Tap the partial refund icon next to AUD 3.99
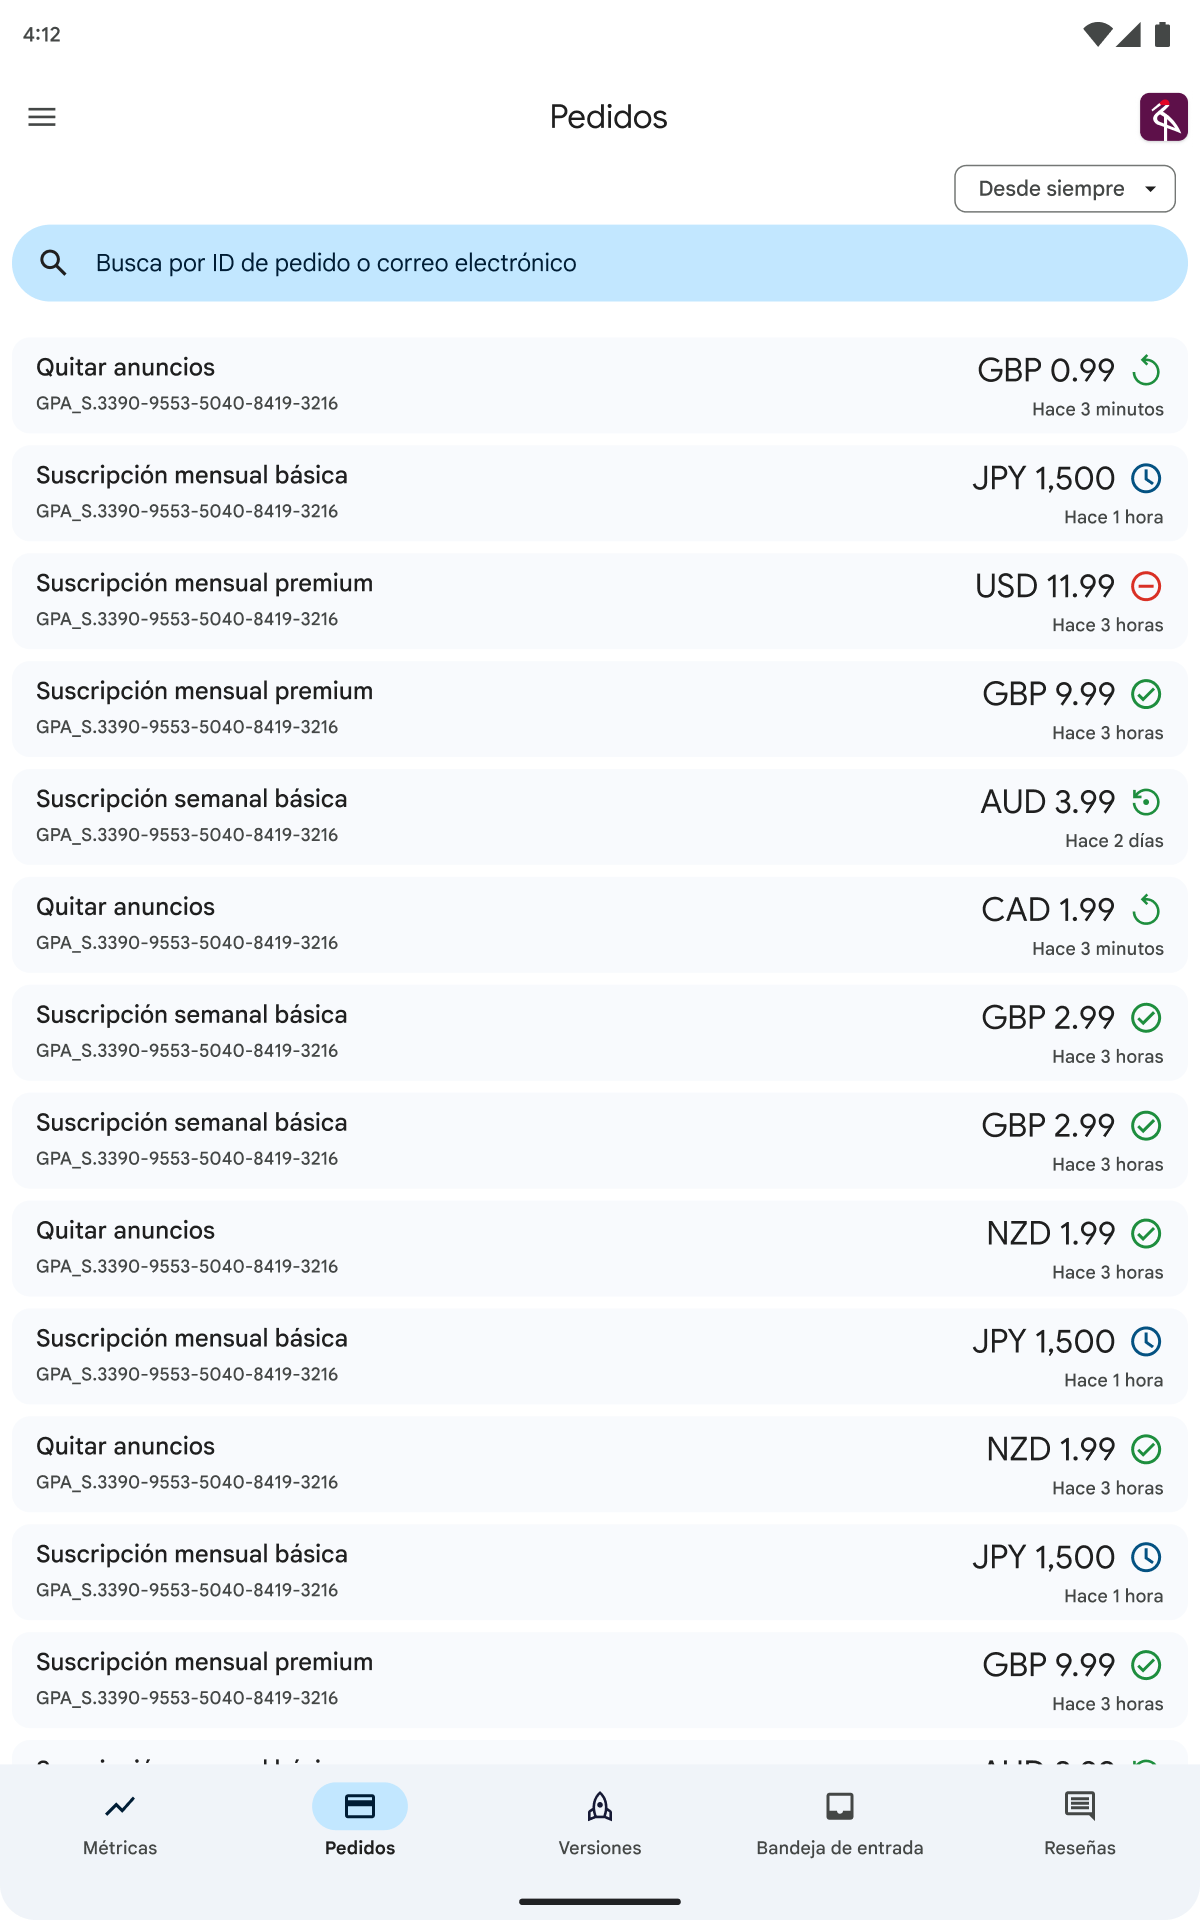This screenshot has width=1200, height=1920. [x=1146, y=802]
